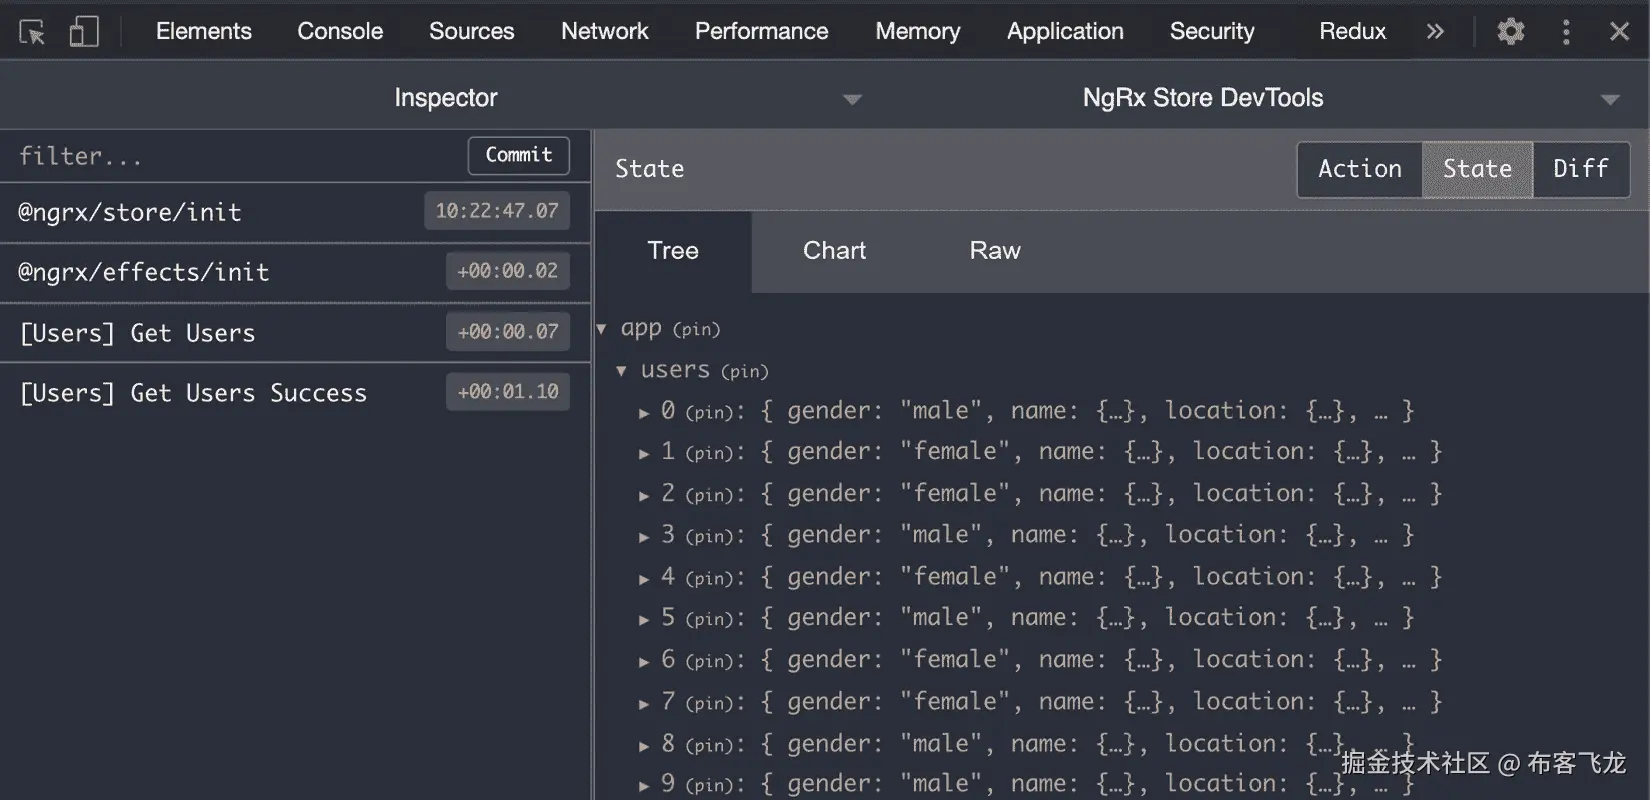Expand user item 5 arrow
The height and width of the screenshot is (800, 1650).
tap(644, 620)
